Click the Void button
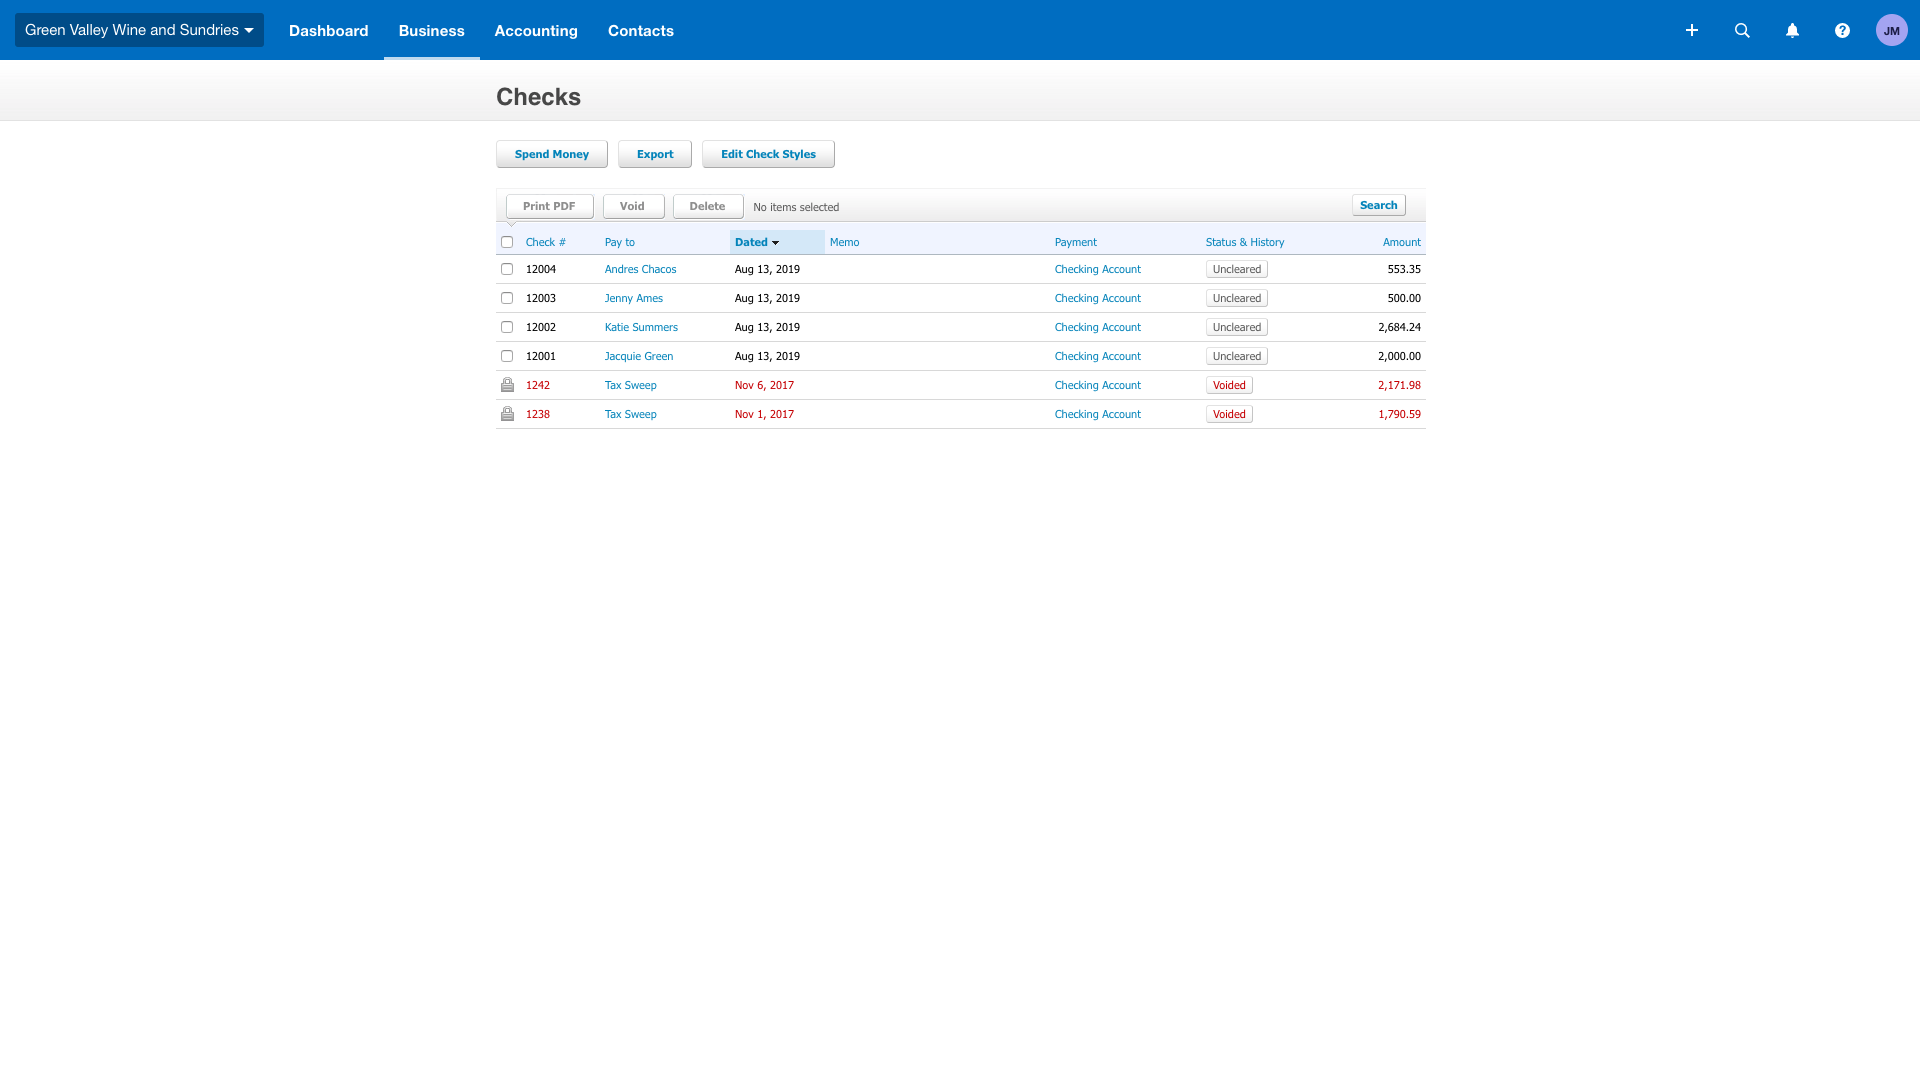 click(633, 206)
